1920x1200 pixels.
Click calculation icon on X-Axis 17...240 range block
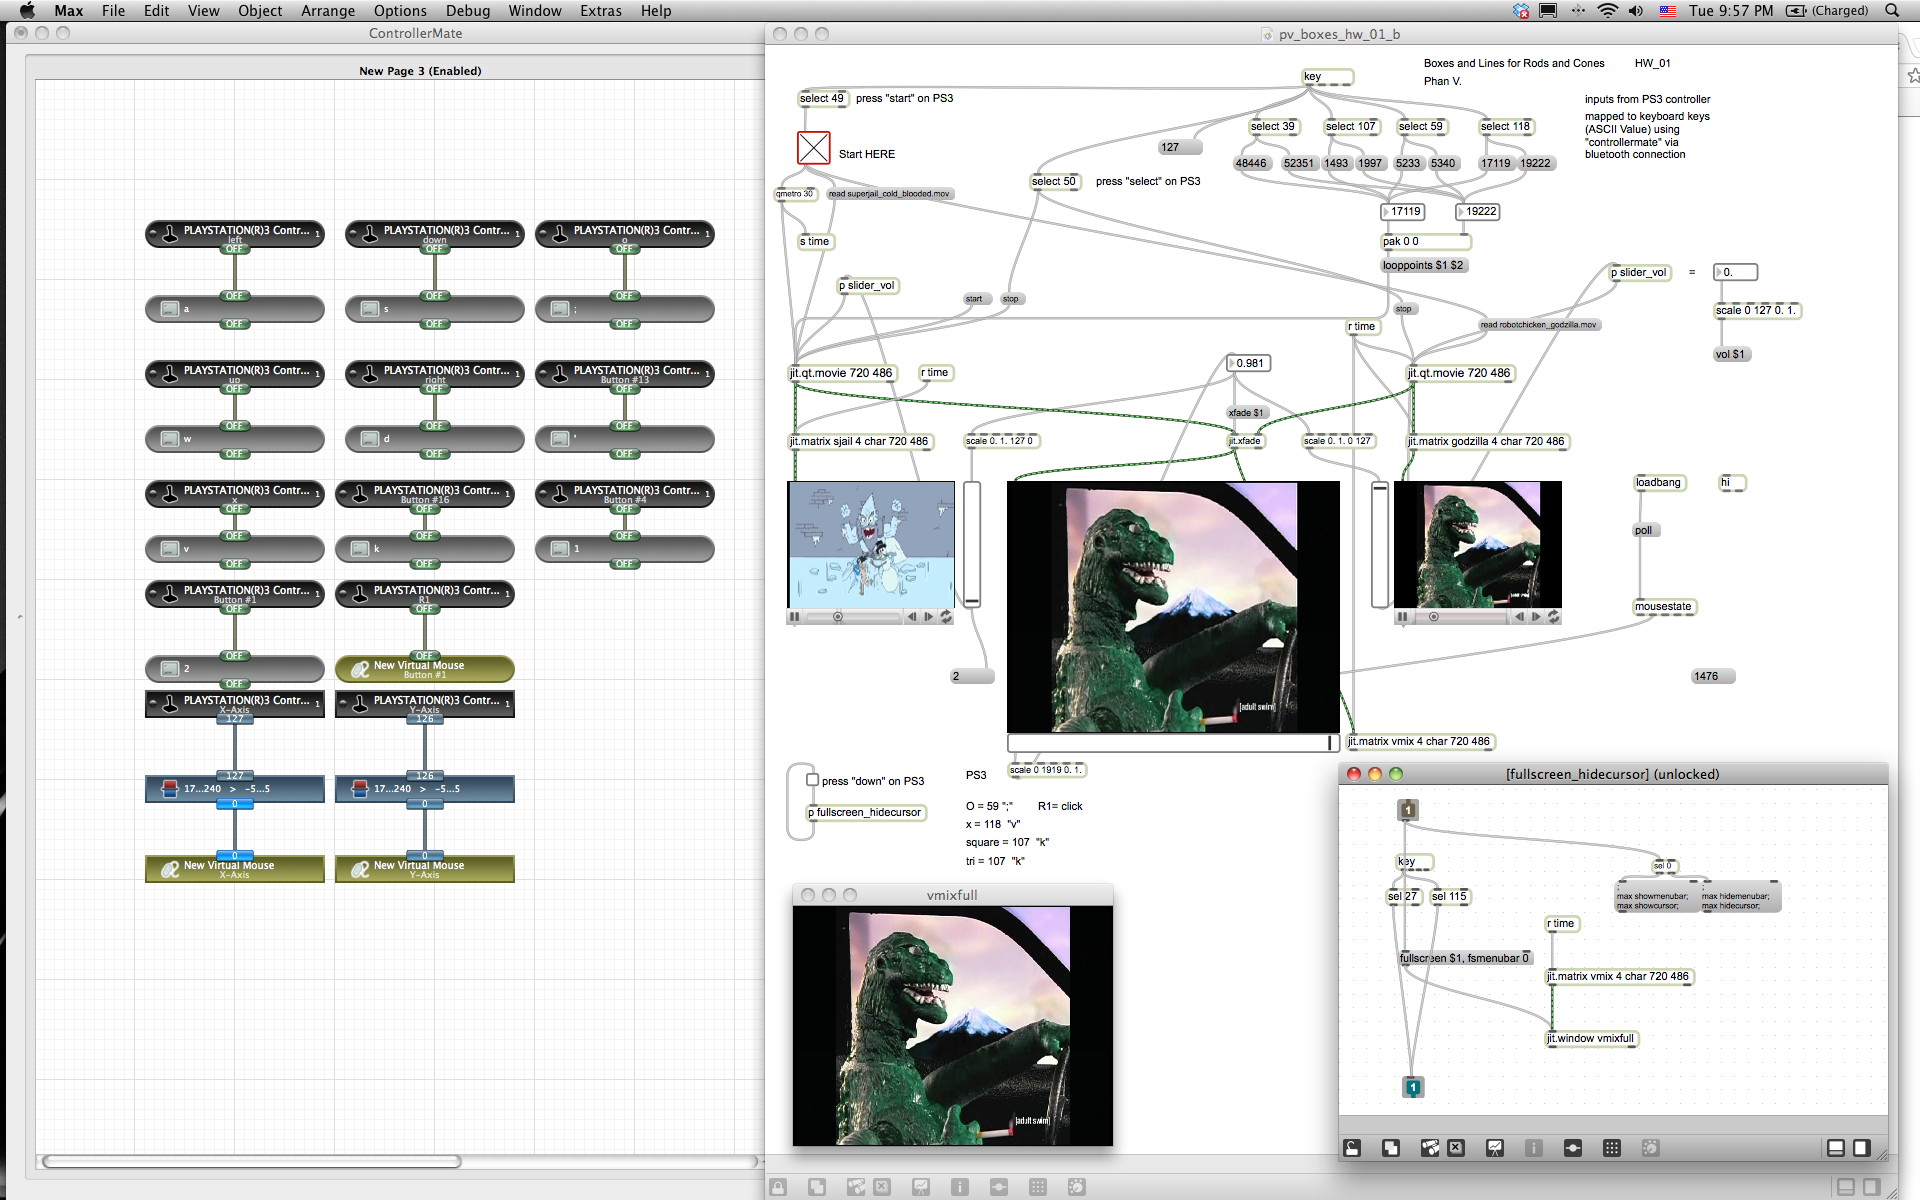tap(169, 789)
